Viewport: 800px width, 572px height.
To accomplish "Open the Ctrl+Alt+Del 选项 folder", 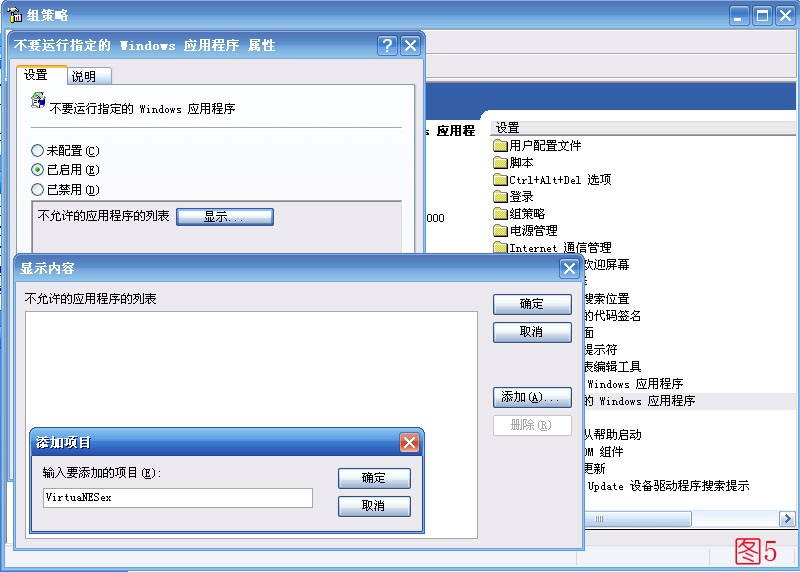I will coord(559,180).
